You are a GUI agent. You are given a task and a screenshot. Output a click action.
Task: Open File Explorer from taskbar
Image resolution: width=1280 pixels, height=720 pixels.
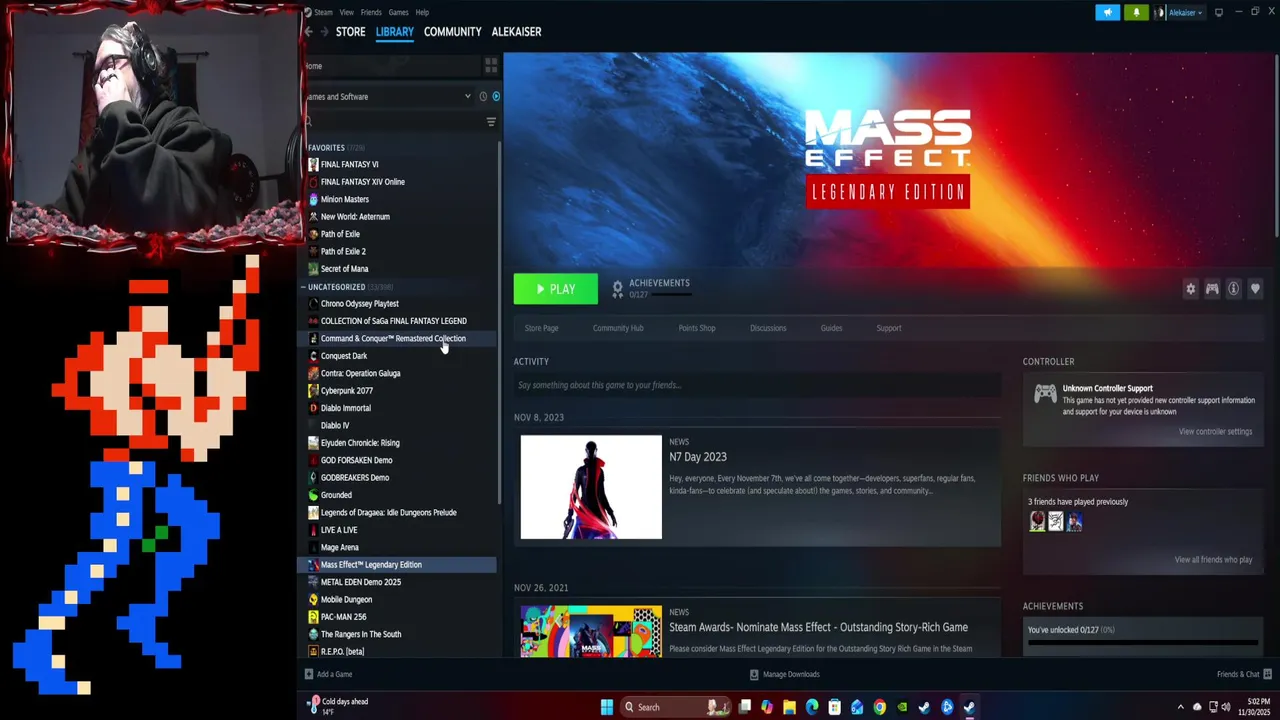[789, 707]
